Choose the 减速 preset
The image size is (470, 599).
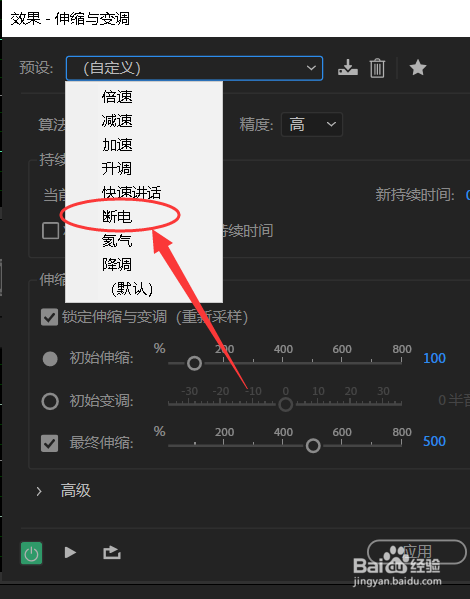click(x=144, y=121)
